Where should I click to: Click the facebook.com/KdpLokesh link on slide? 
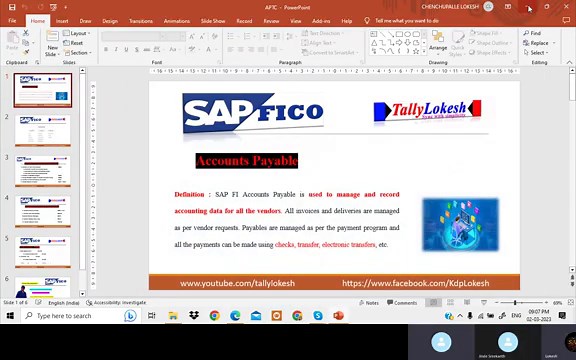(415, 283)
